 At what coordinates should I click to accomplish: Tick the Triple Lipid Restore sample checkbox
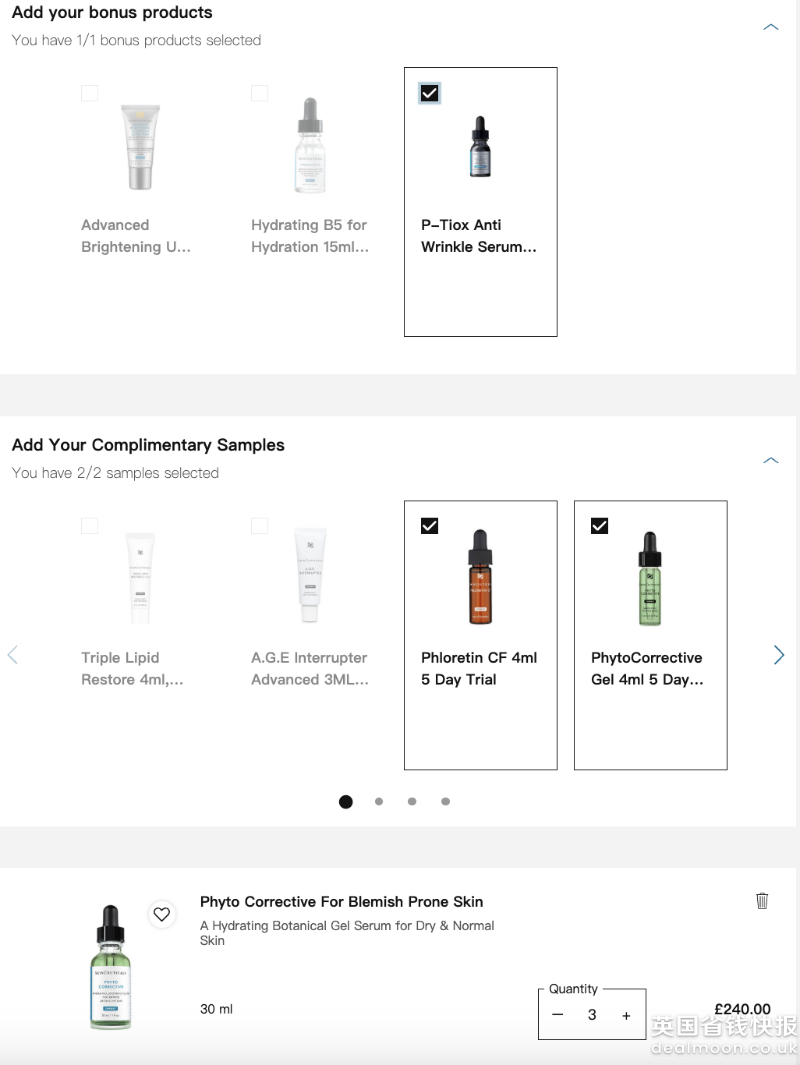pyautogui.click(x=90, y=526)
